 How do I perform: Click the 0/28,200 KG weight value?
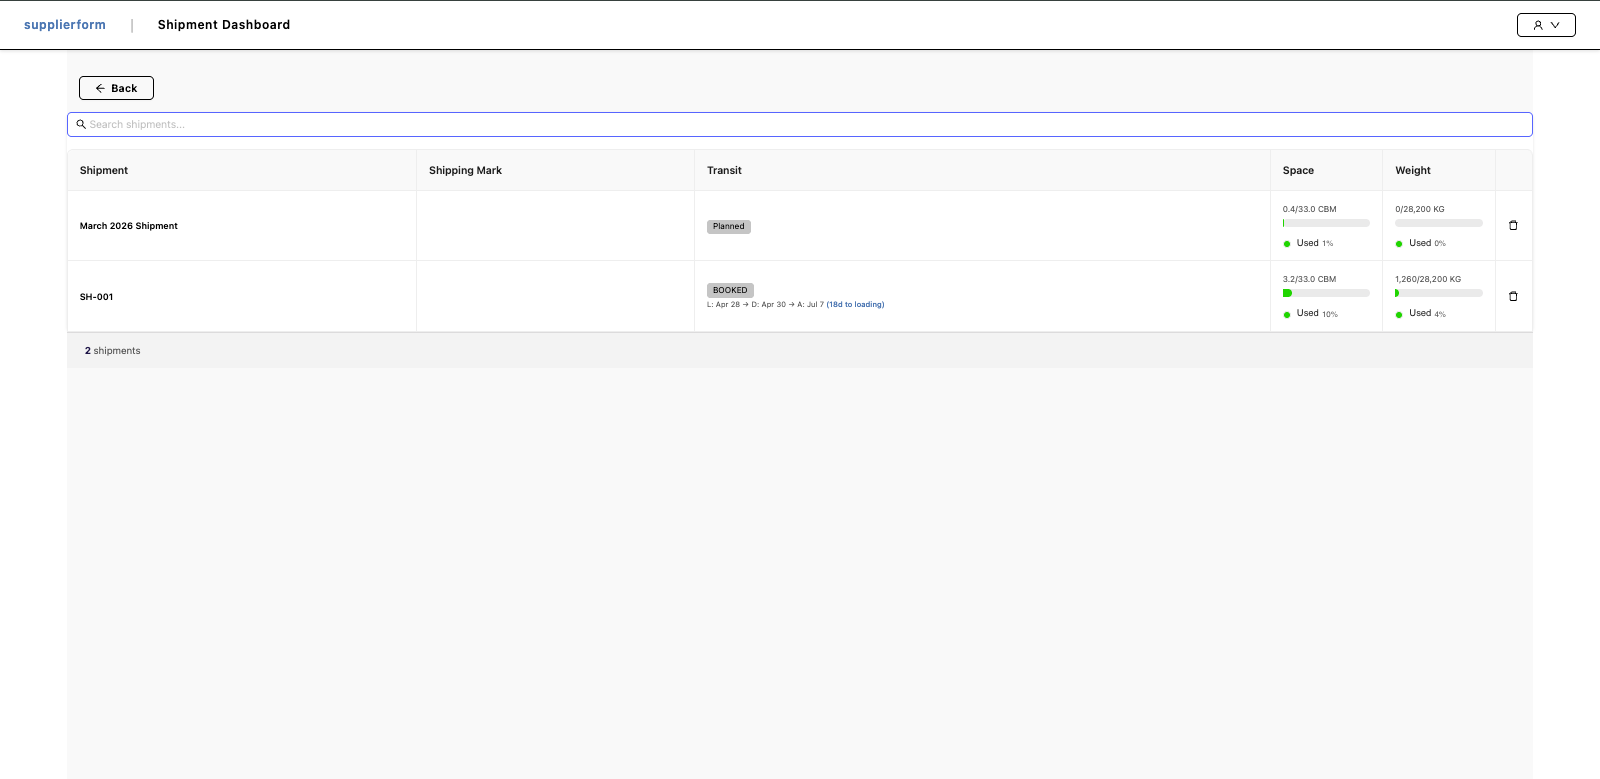[x=1420, y=209]
